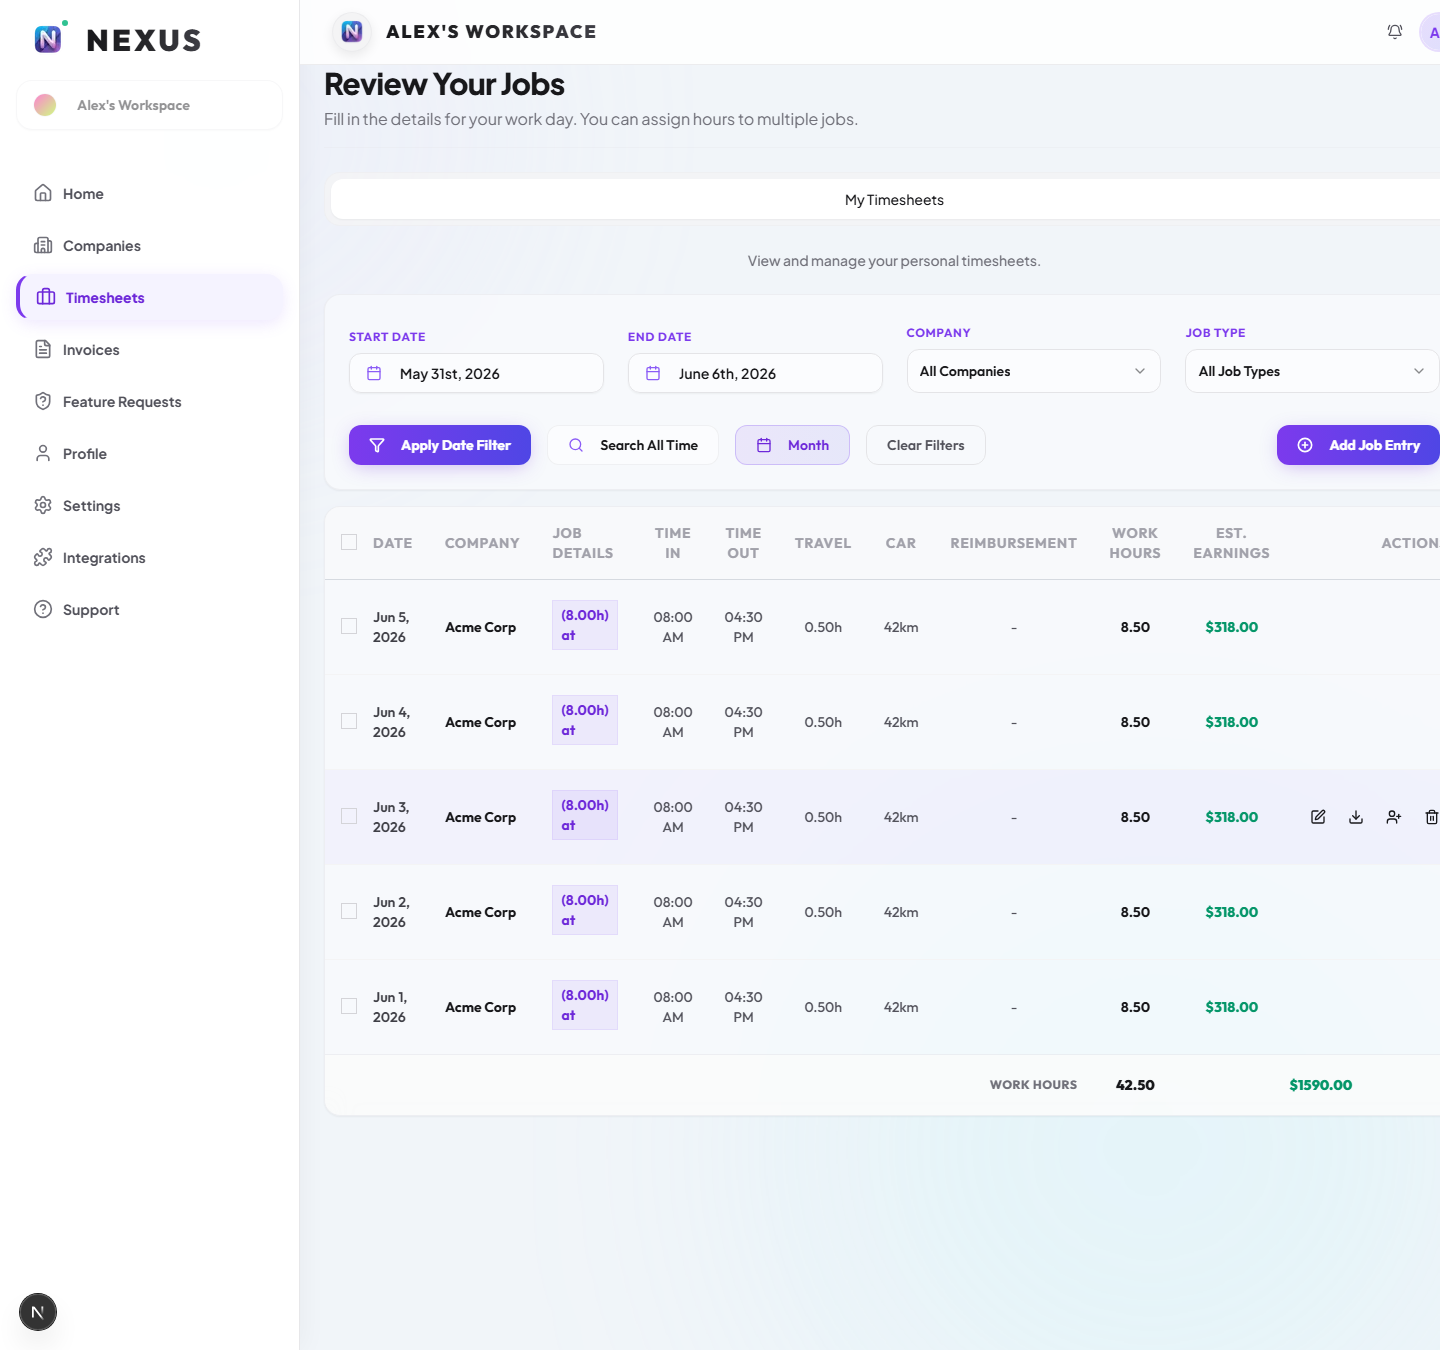Click job details tag on Jun 5 row
This screenshot has height=1350, width=1440.
pyautogui.click(x=585, y=625)
